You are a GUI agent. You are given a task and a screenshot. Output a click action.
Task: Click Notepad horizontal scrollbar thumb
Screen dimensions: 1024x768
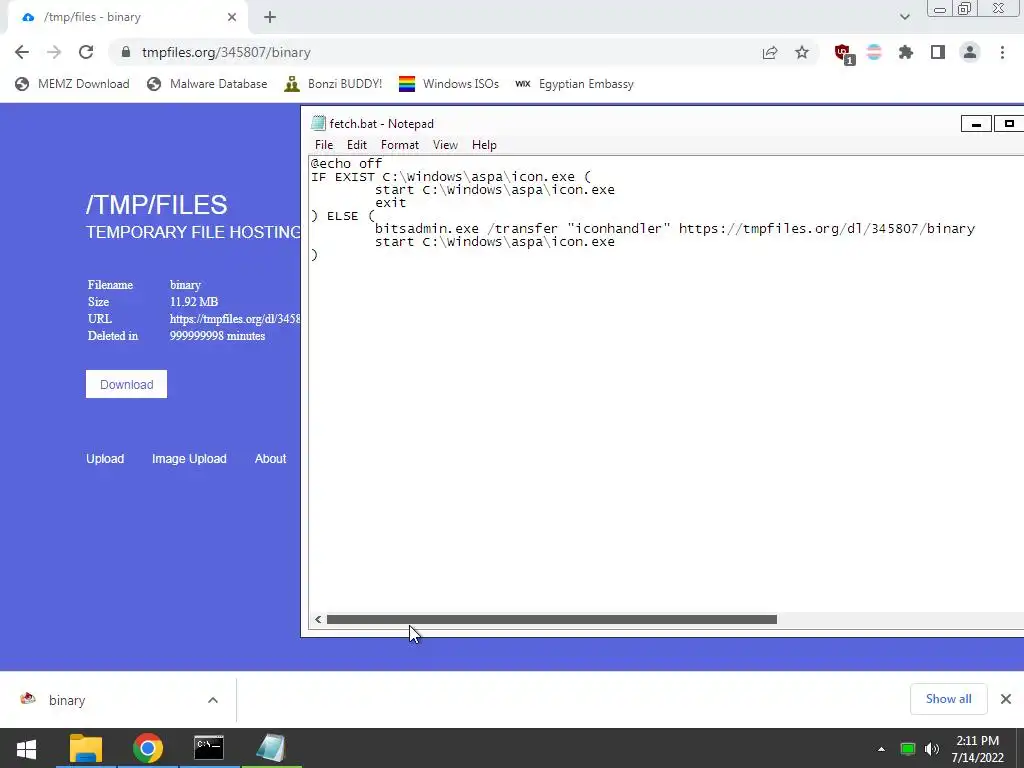pos(551,619)
